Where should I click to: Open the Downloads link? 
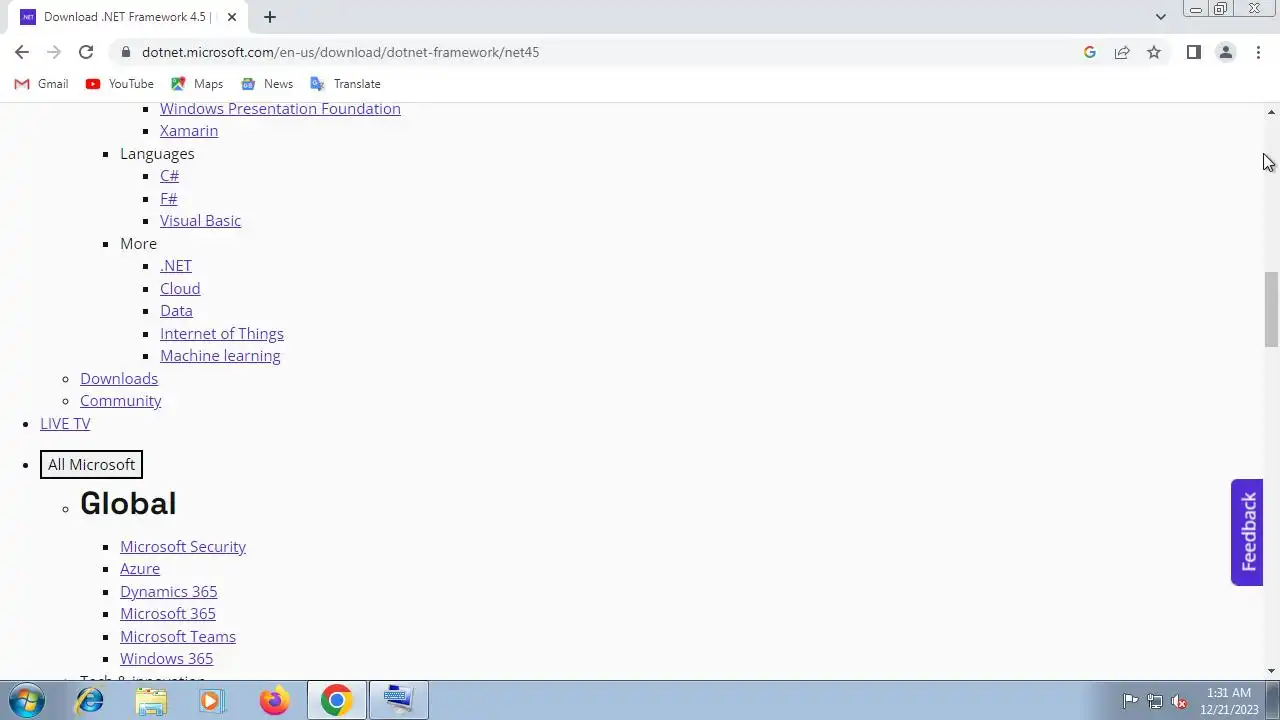pos(119,378)
